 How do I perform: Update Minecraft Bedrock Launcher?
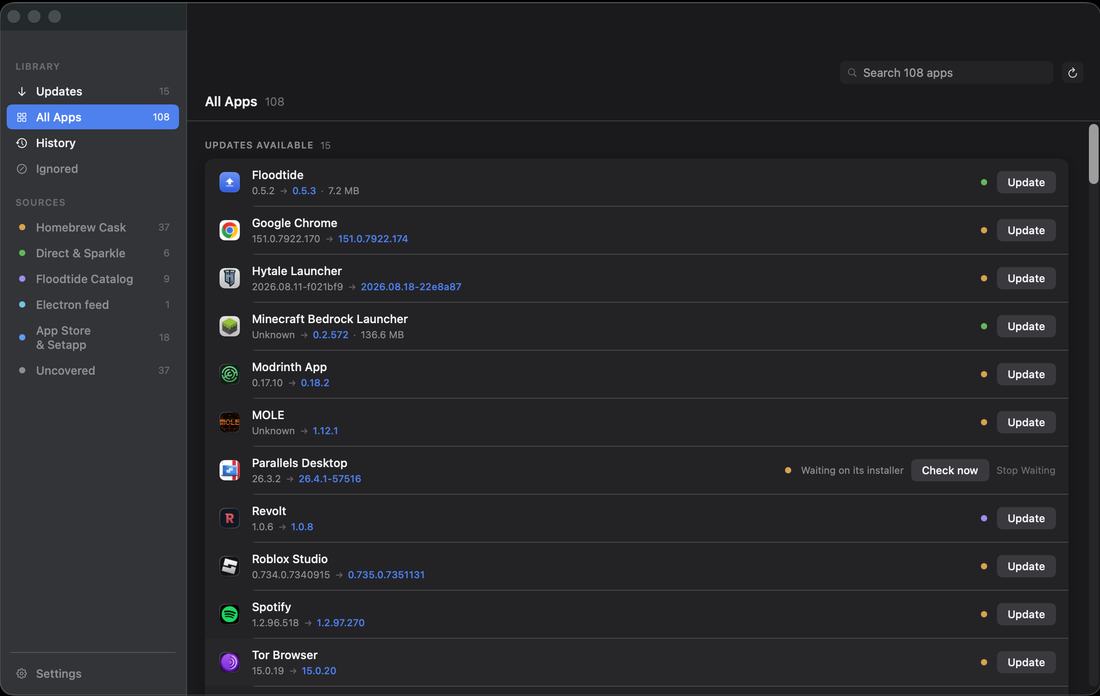[1026, 326]
